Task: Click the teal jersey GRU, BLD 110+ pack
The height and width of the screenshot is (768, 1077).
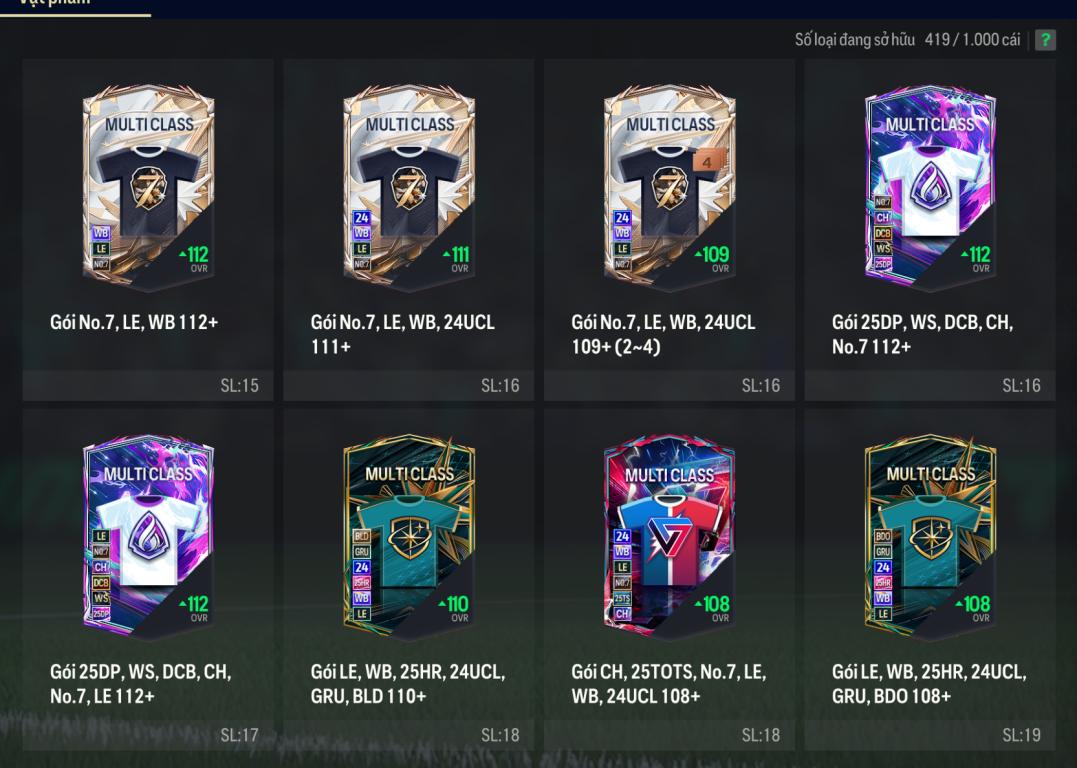Action: [409, 579]
